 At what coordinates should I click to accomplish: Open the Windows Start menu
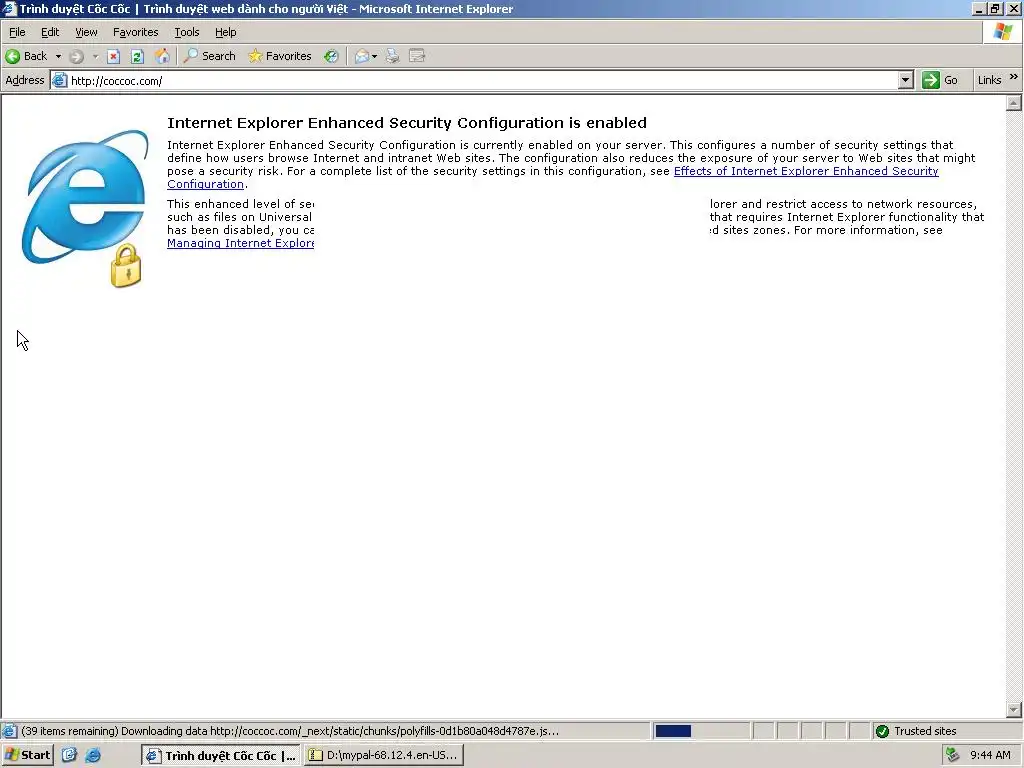(x=27, y=756)
